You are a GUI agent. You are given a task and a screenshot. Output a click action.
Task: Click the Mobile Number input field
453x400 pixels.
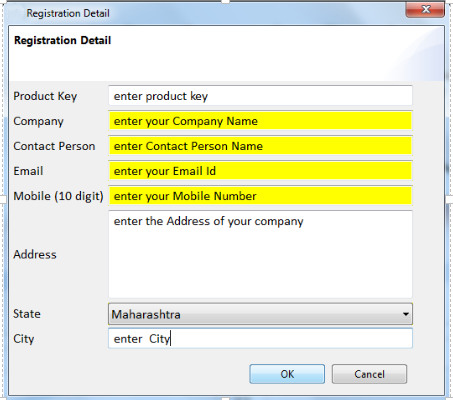pyautogui.click(x=260, y=196)
